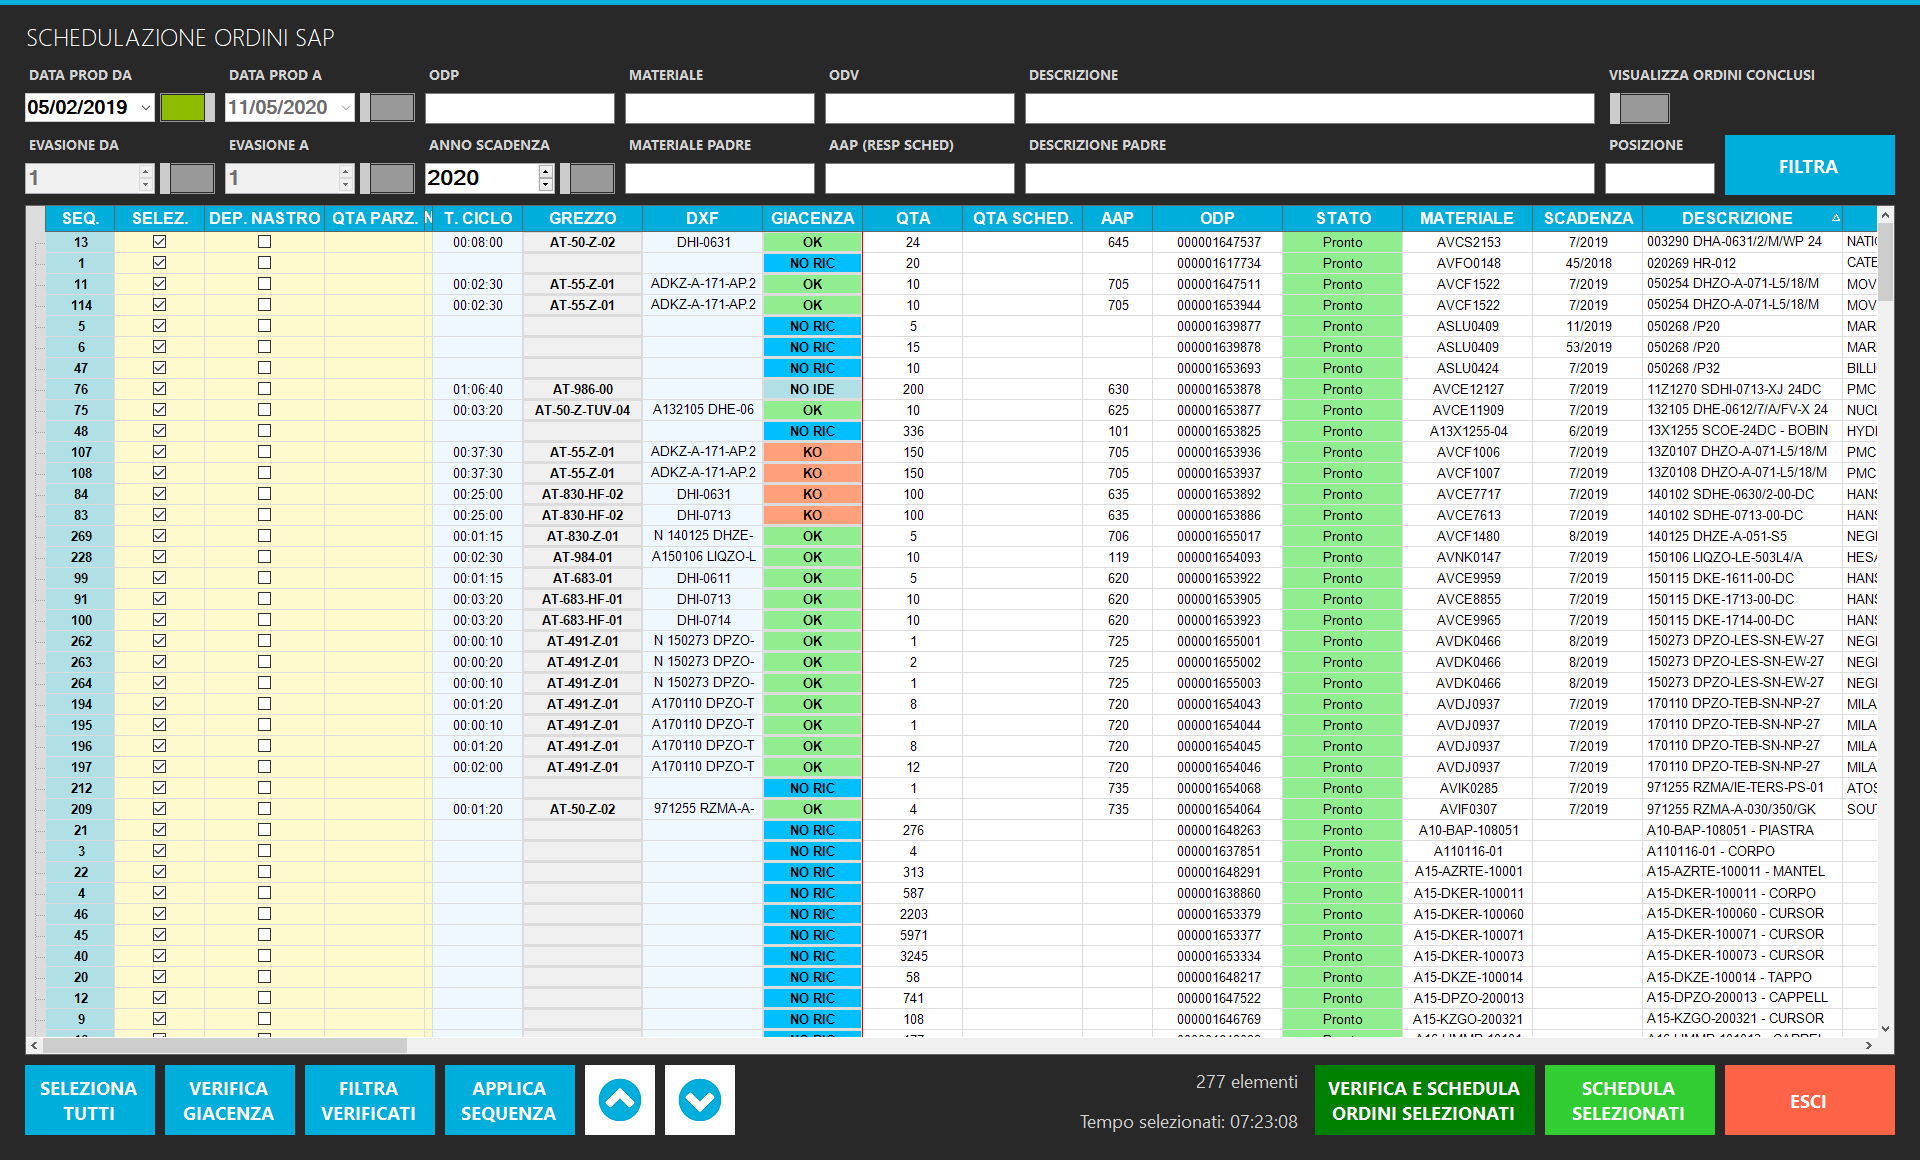Image resolution: width=1920 pixels, height=1160 pixels.
Task: Toggle the DATA PROD A switch
Action: (387, 108)
